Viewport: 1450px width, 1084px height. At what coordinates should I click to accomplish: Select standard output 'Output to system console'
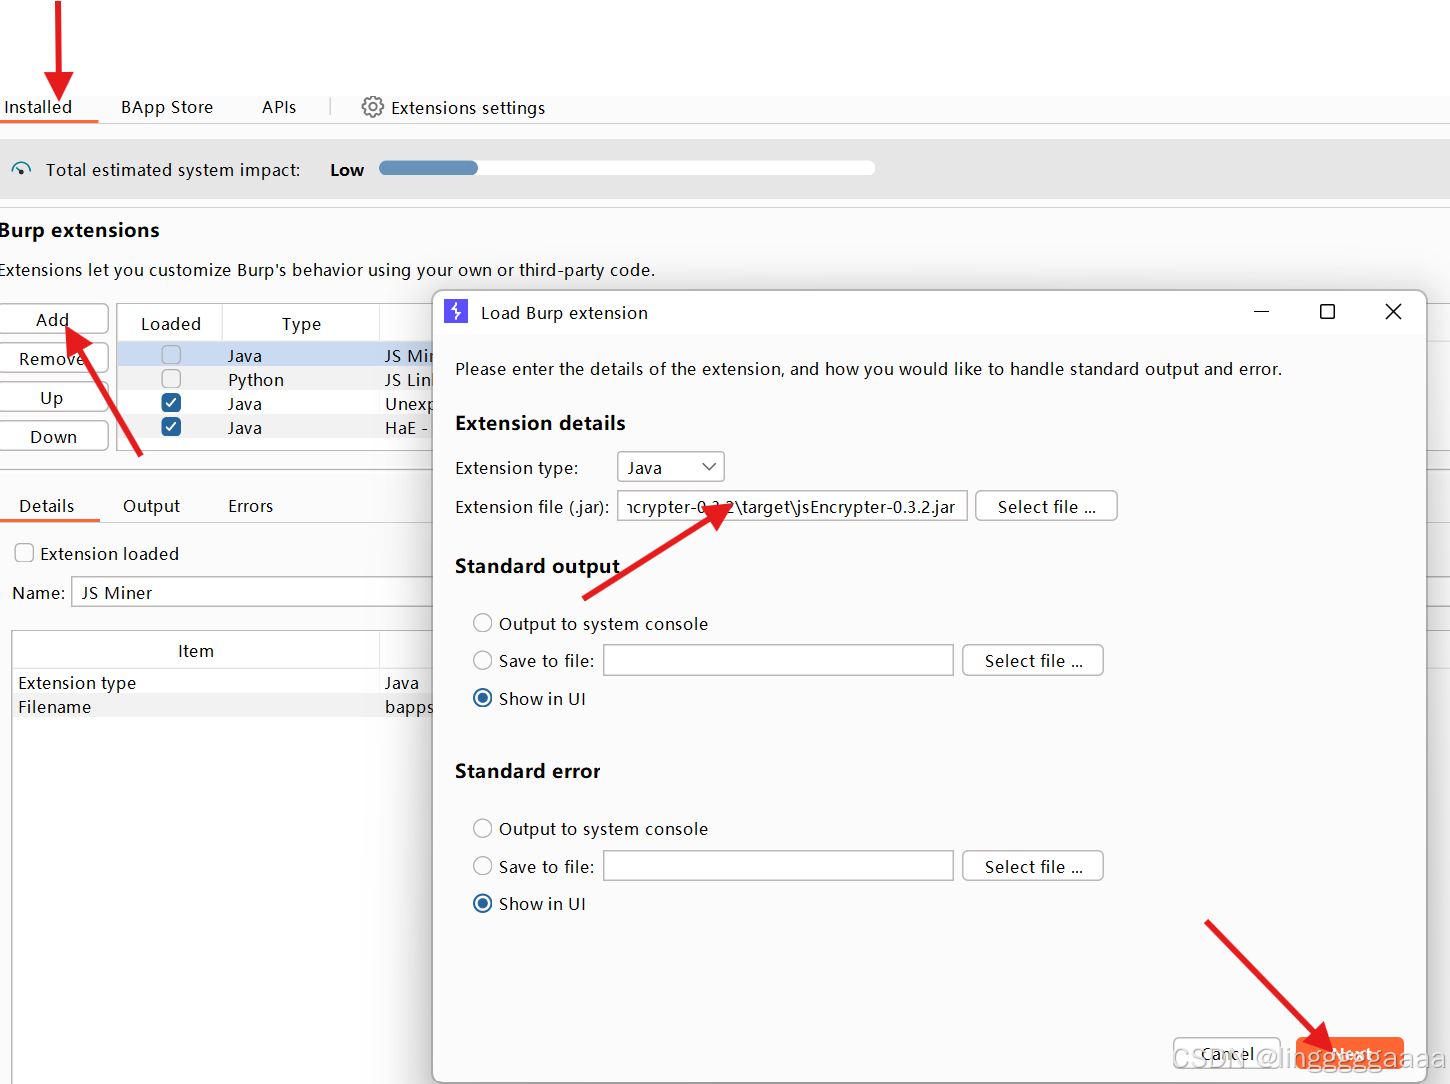(482, 623)
